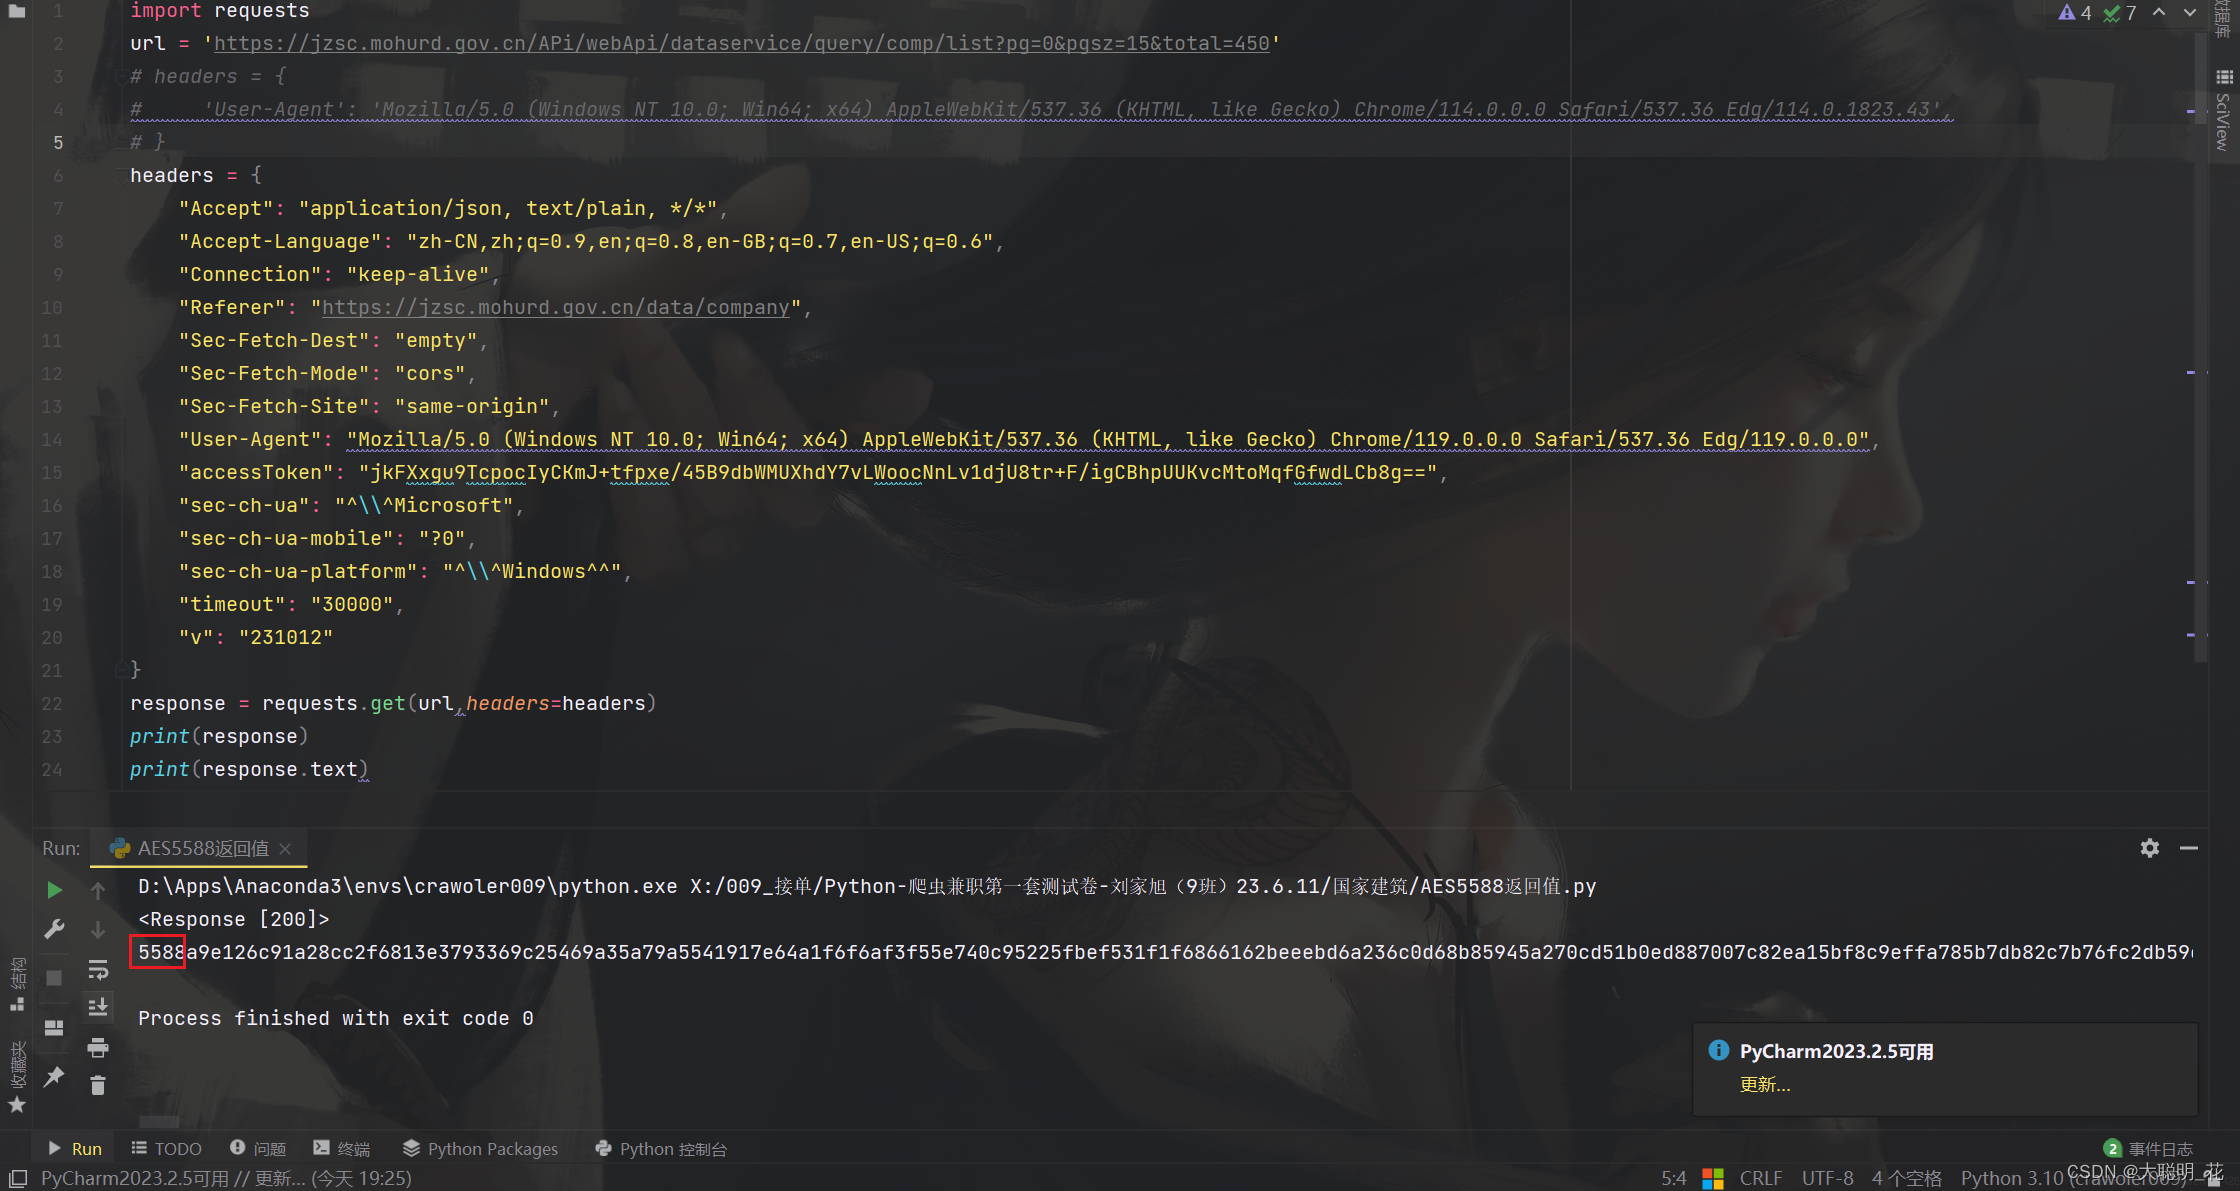
Task: Open Python 3.10 interpreter selector
Action: [x=2010, y=1178]
